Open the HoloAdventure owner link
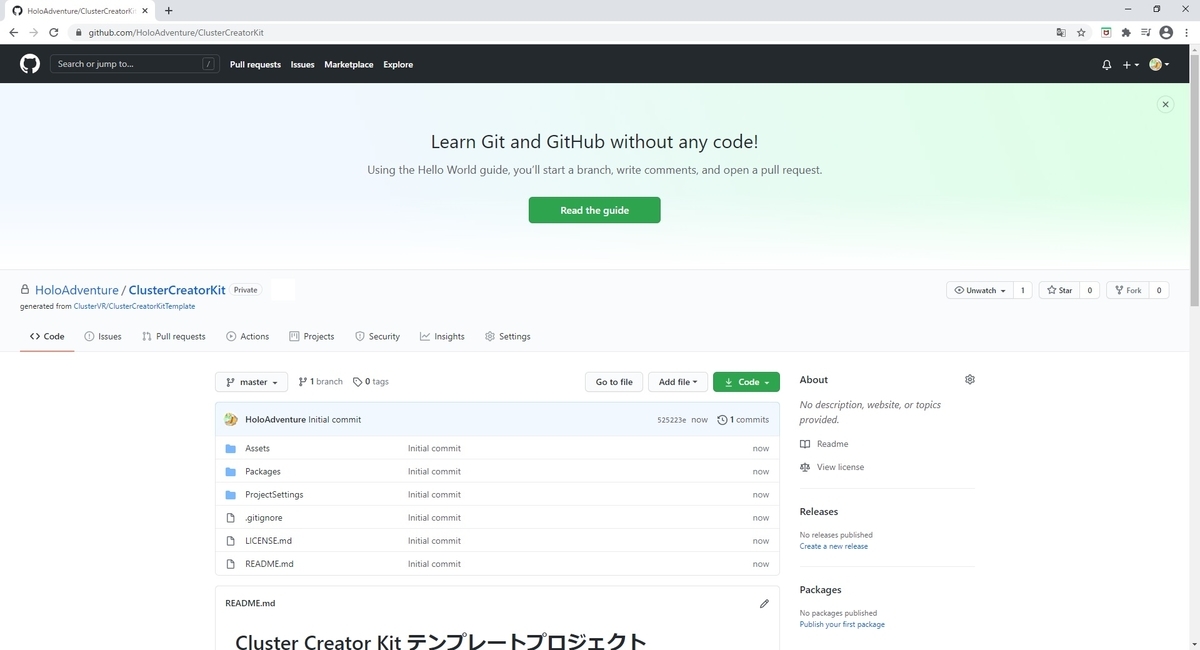The image size is (1200, 650). pos(76,290)
